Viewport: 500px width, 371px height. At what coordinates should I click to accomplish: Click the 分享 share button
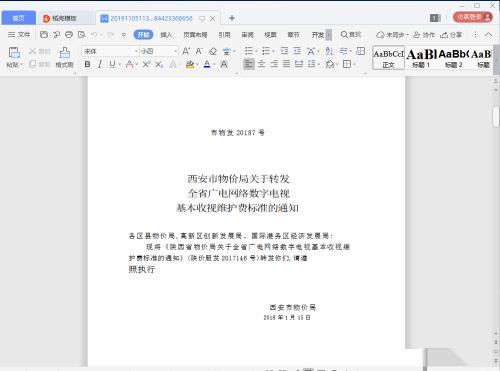pyautogui.click(x=451, y=35)
